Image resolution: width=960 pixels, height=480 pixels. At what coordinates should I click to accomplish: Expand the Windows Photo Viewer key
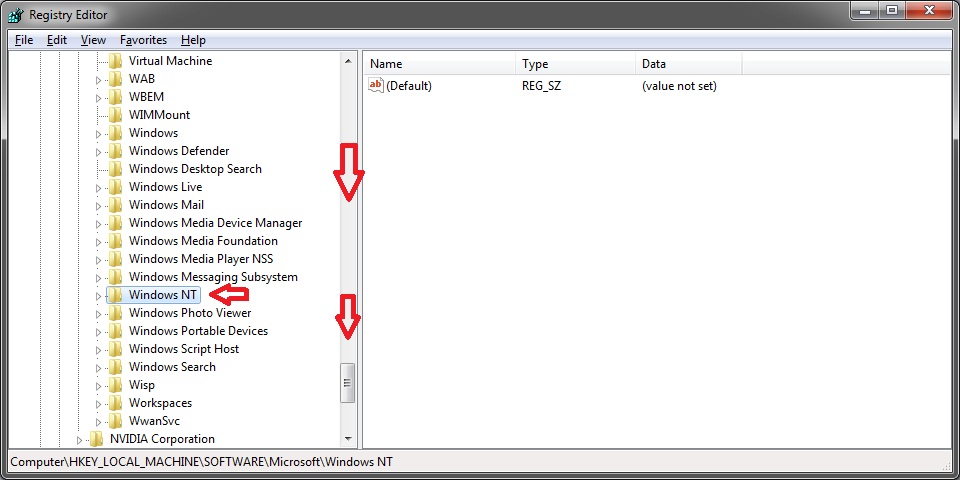click(98, 313)
